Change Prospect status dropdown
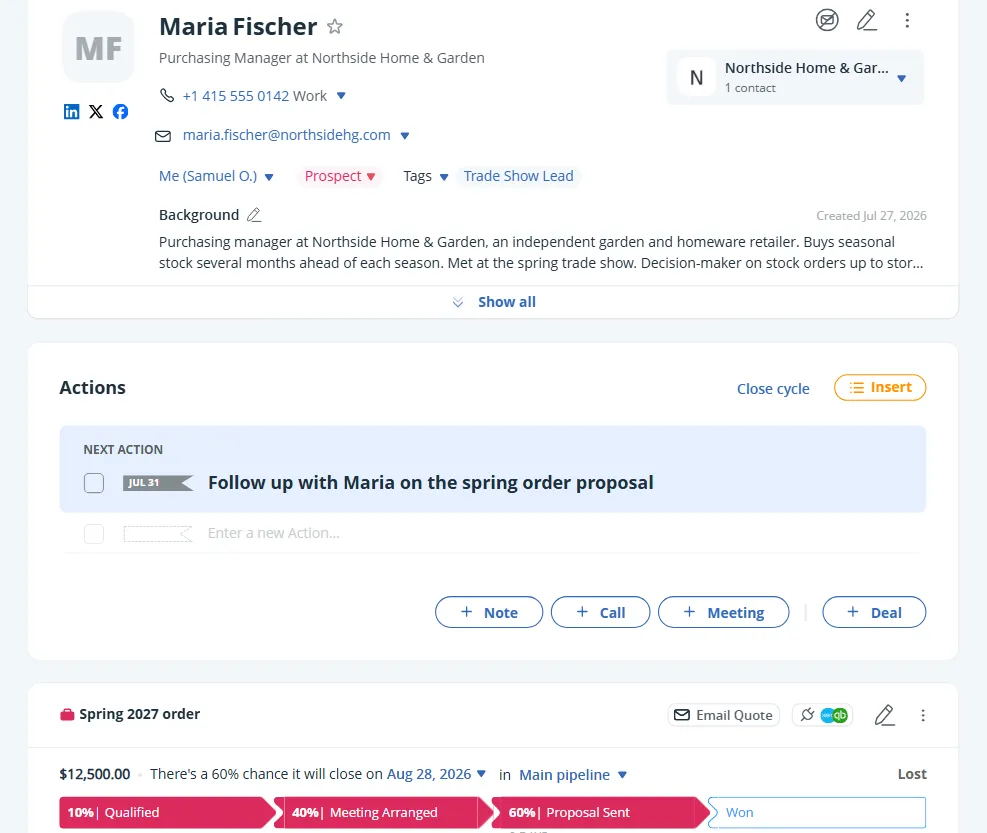The width and height of the screenshot is (987, 833). pos(339,176)
